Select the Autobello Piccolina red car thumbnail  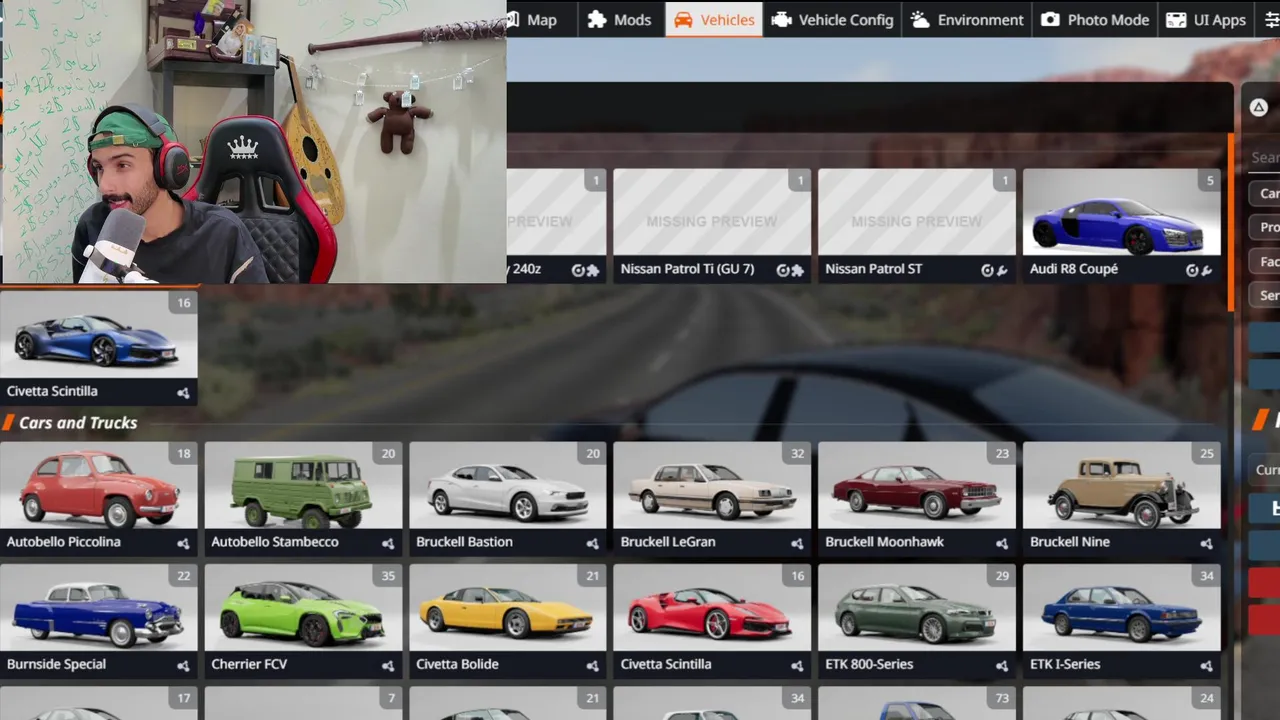click(99, 486)
